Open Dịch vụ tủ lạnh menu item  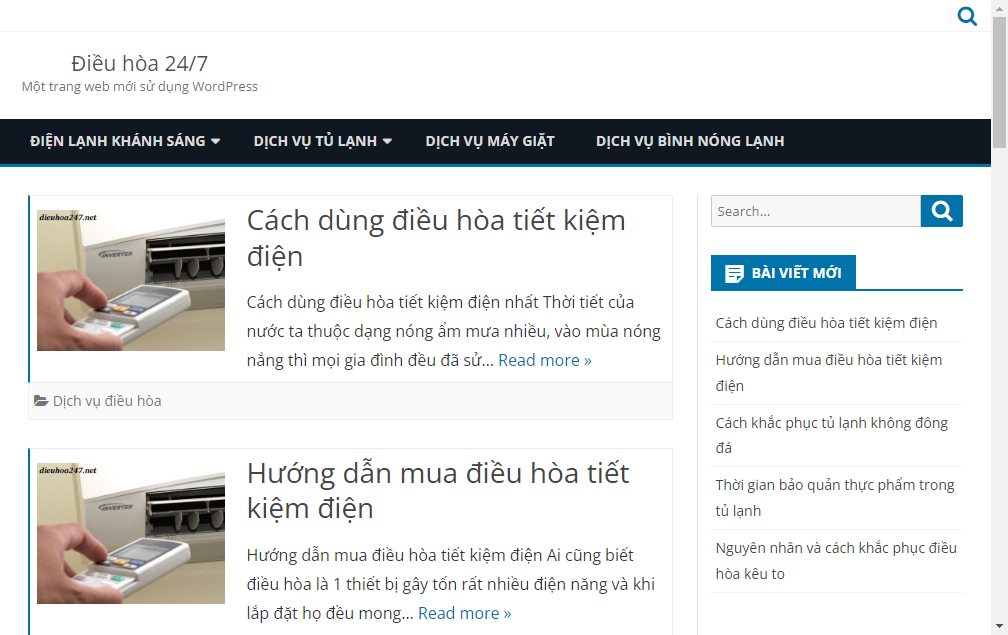(315, 141)
